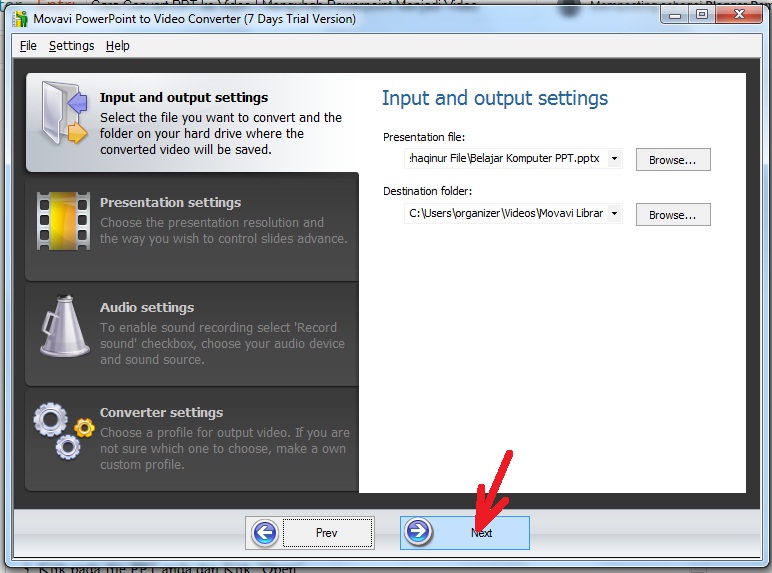Screen dimensions: 772x573
Task: Click the blue left arrow Prev icon
Action: tap(265, 533)
